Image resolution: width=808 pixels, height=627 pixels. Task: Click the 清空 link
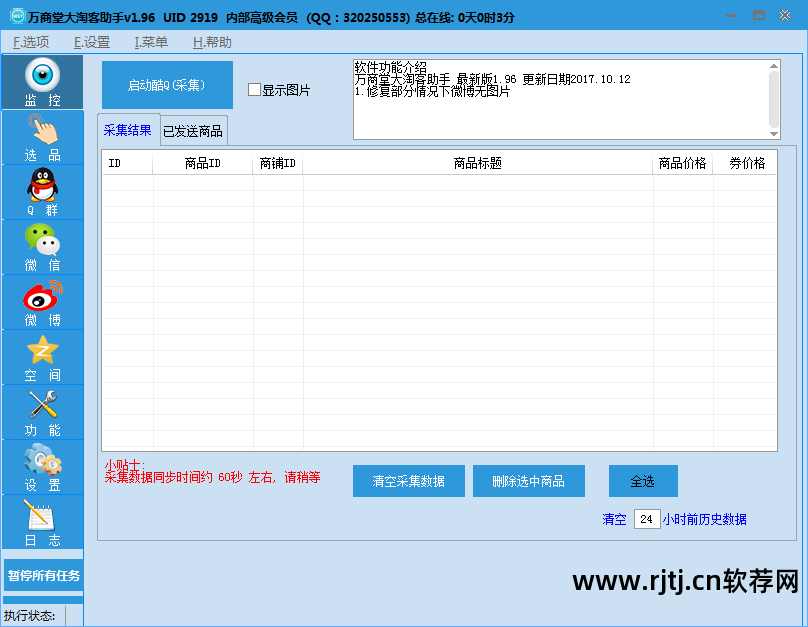(x=614, y=519)
